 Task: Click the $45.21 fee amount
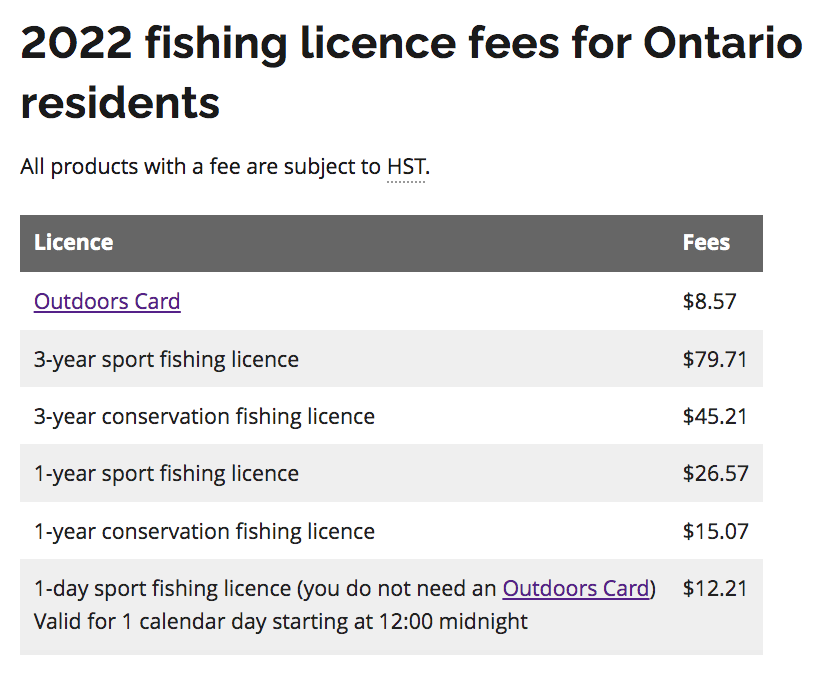click(x=714, y=416)
